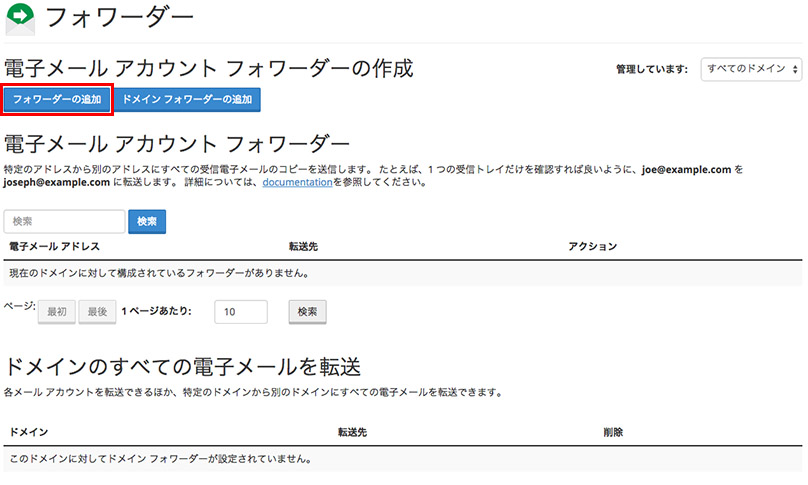Click the green arrow Forwarders envelope icon
The image size is (808, 485).
(x=20, y=19)
